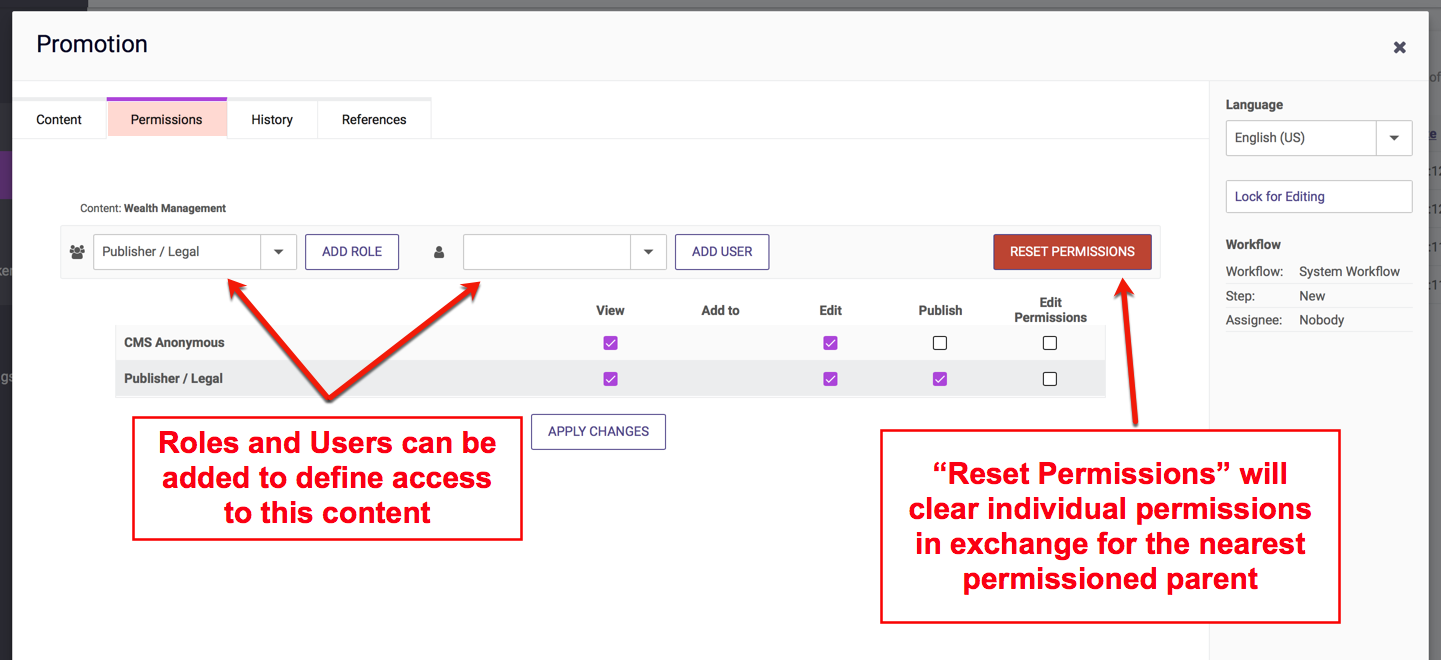Go to the References tab
The height and width of the screenshot is (660, 1441).
pyautogui.click(x=374, y=119)
